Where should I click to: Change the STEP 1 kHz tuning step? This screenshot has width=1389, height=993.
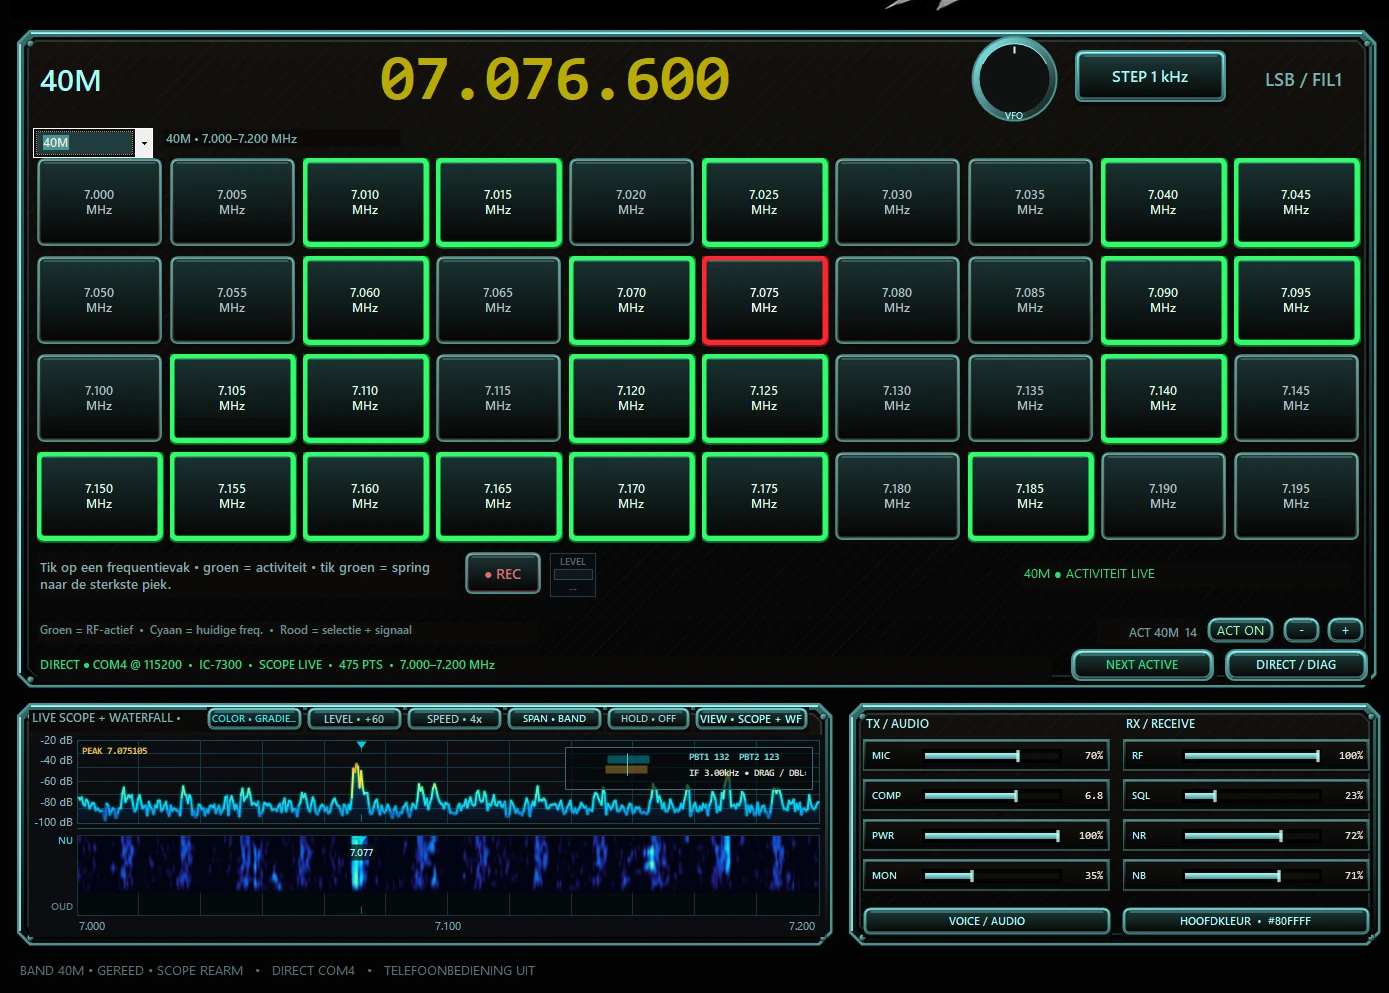[1150, 77]
